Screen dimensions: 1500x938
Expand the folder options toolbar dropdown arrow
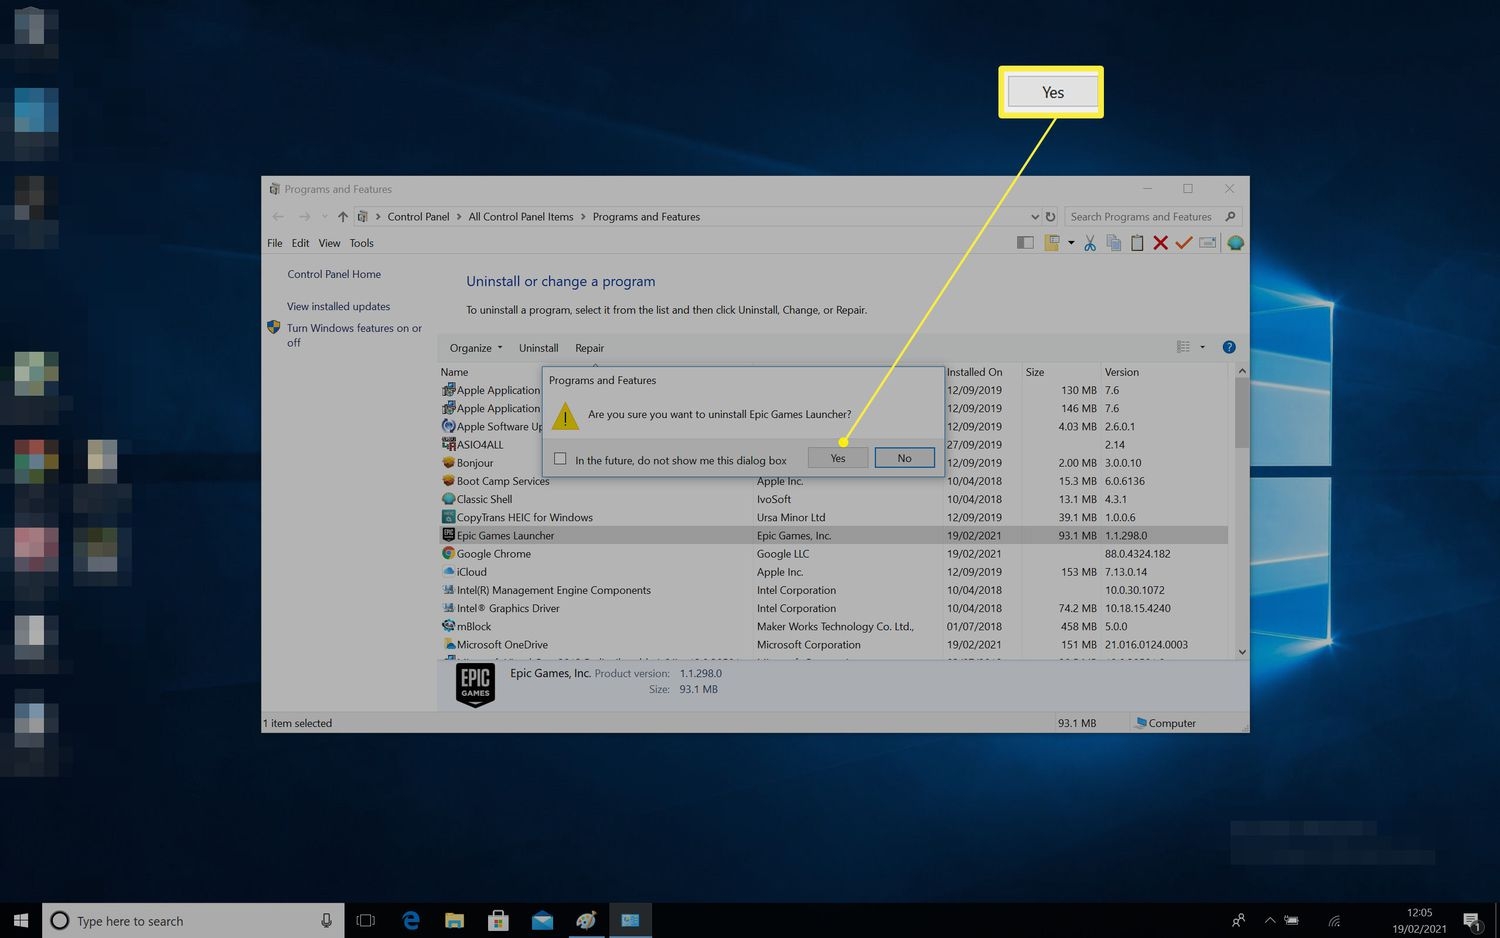point(1071,243)
